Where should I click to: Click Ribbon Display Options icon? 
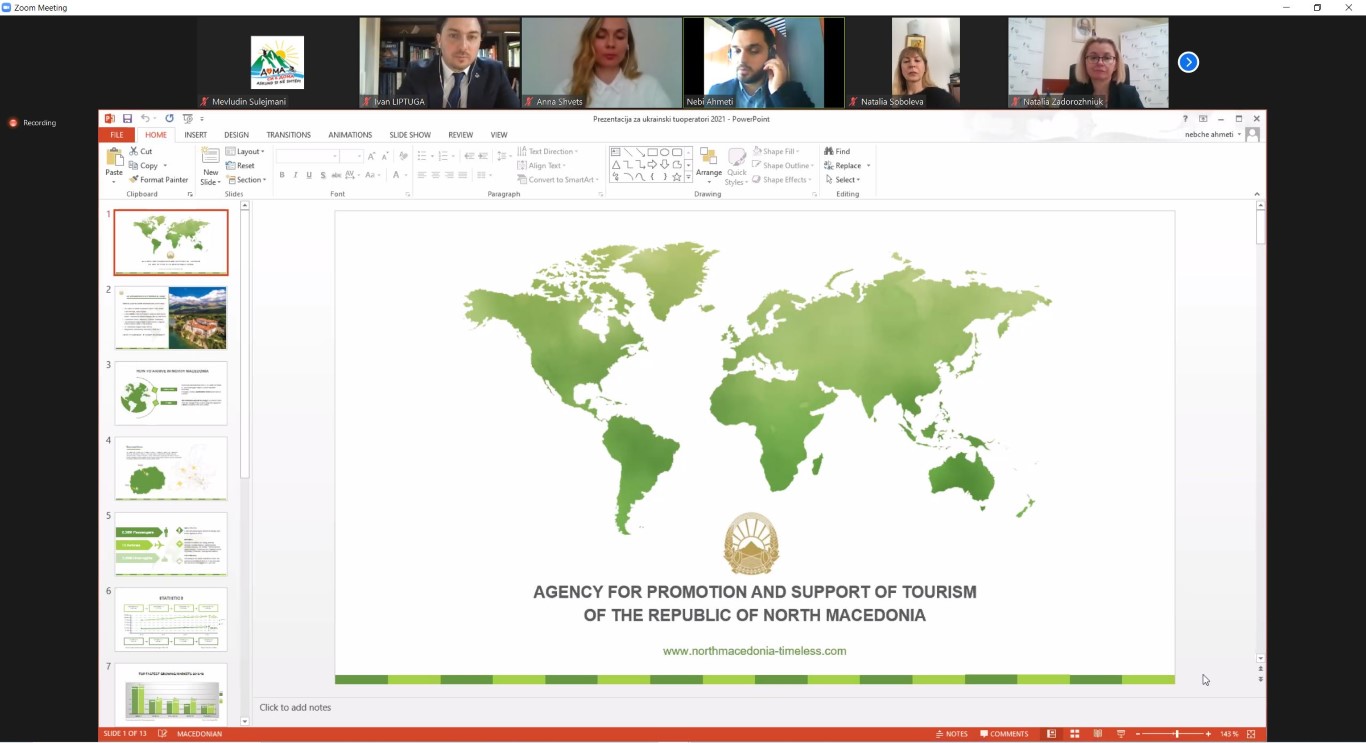(x=1203, y=119)
